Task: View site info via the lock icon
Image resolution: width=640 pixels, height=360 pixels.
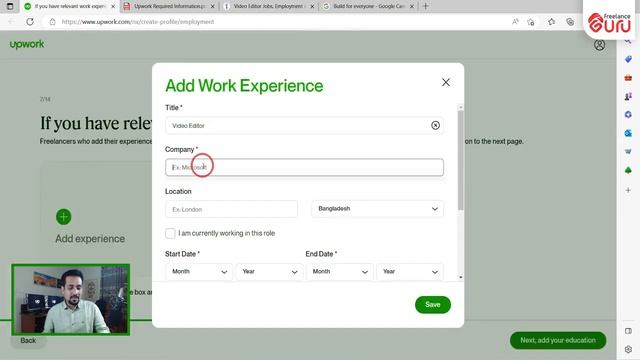Action: 52,22
